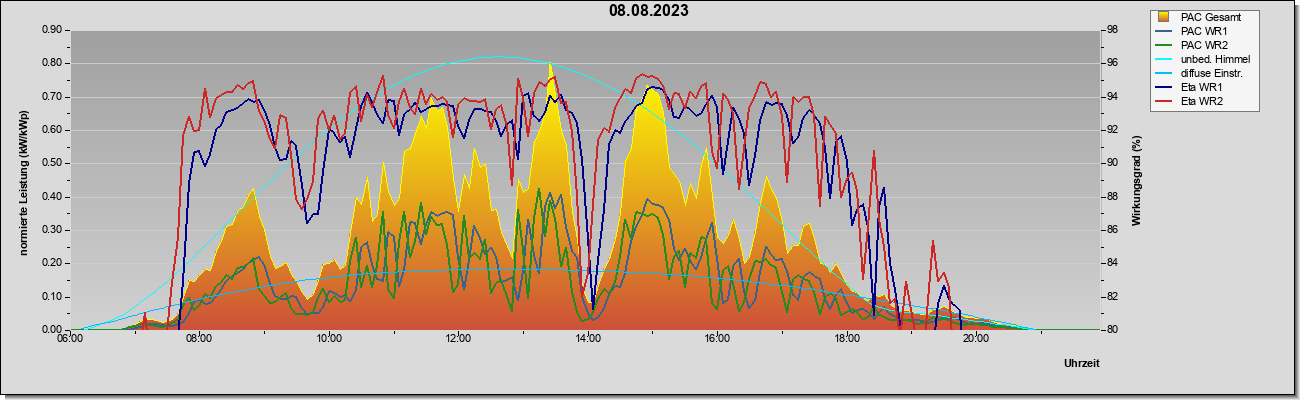
Task: Click the chart title 08.08.2023
Action: click(649, 11)
